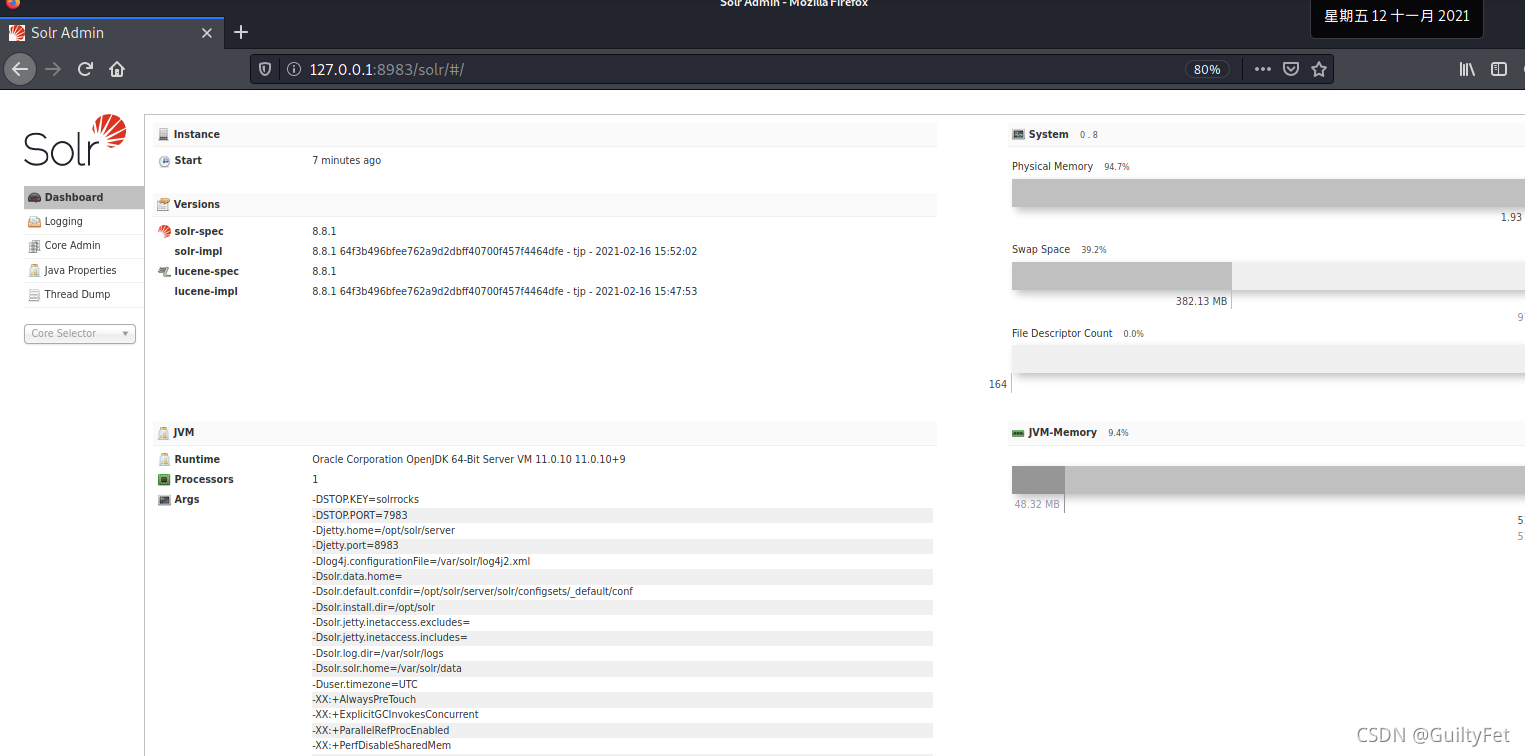The image size is (1525, 756).
Task: Toggle the browser sidebar icon
Action: click(x=1499, y=69)
